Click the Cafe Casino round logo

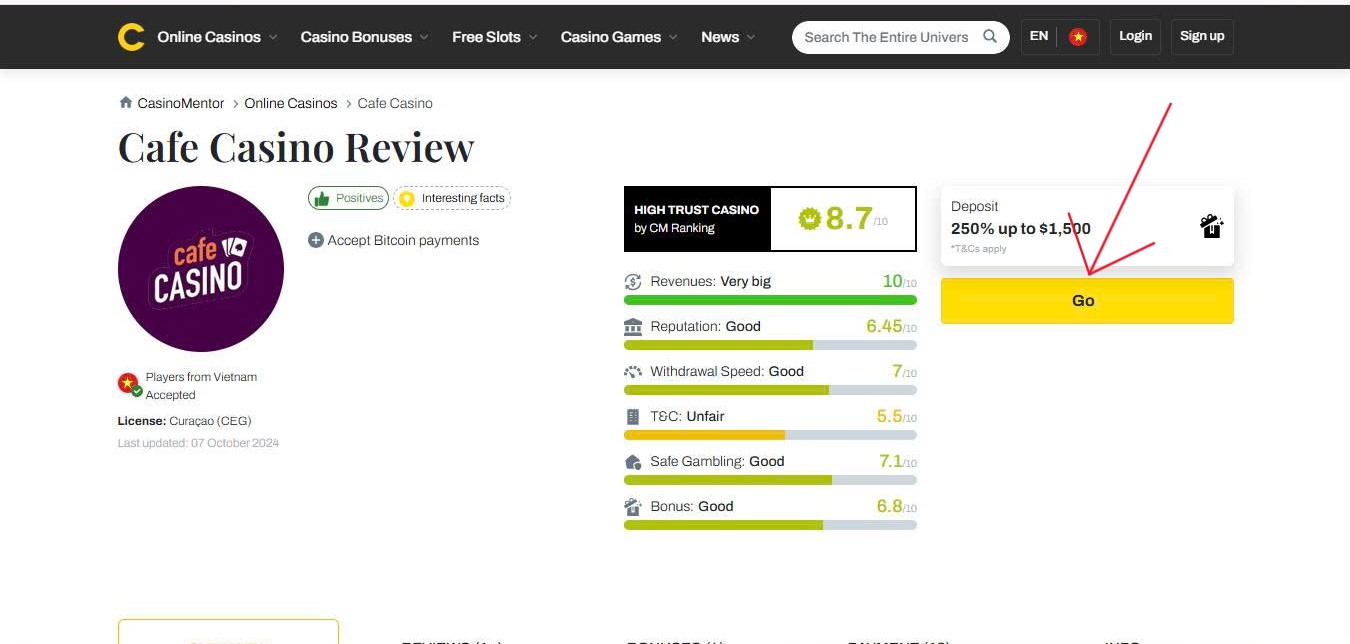click(201, 269)
